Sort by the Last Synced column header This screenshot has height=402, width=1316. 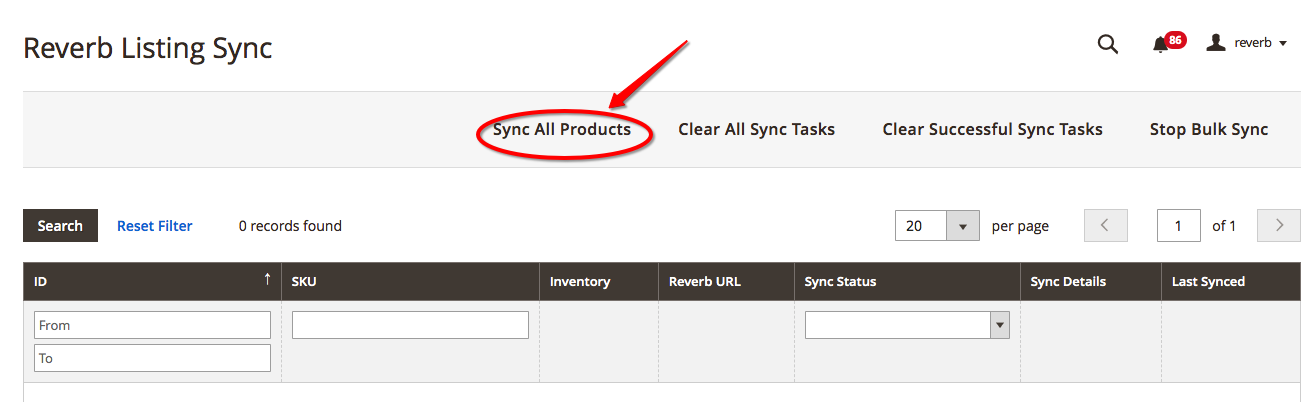coord(1208,282)
